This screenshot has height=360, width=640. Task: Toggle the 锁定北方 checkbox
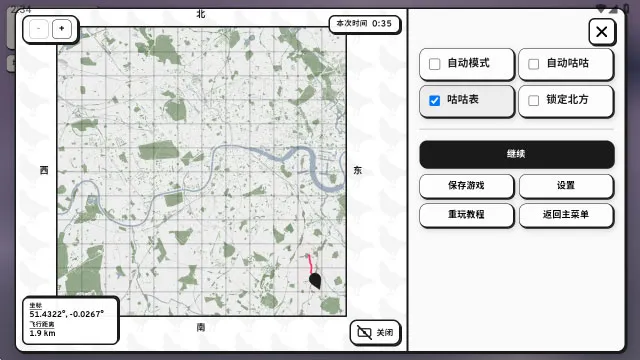pyautogui.click(x=533, y=100)
